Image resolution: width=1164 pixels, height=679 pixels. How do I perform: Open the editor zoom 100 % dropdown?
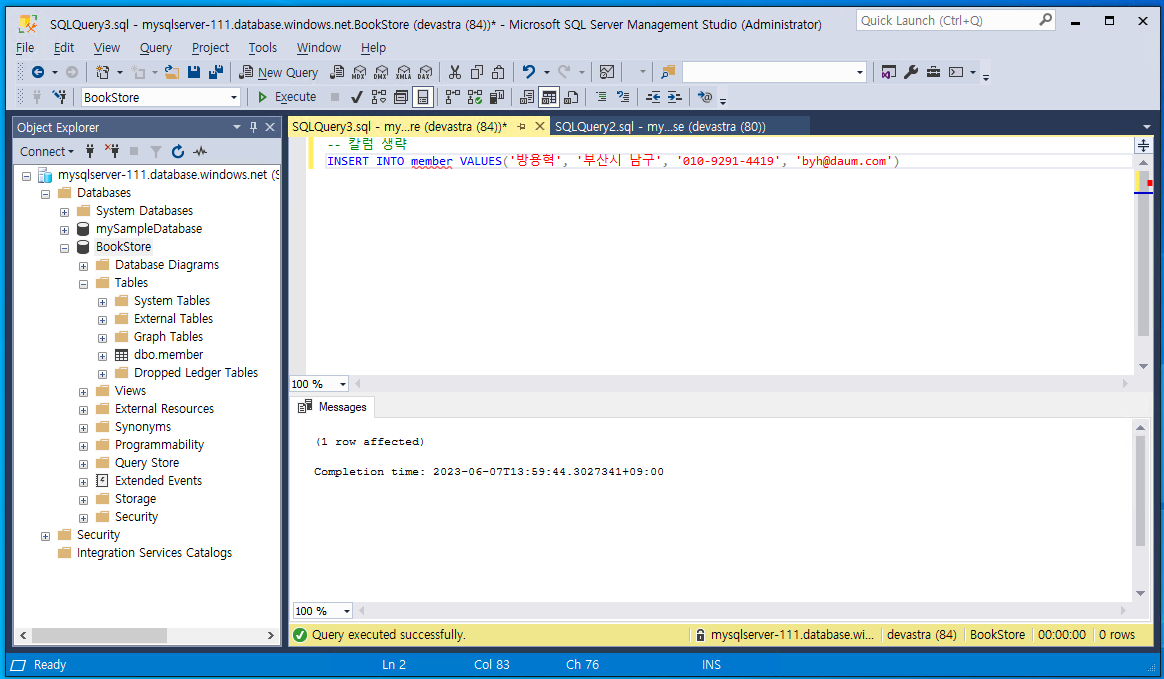pyautogui.click(x=342, y=384)
